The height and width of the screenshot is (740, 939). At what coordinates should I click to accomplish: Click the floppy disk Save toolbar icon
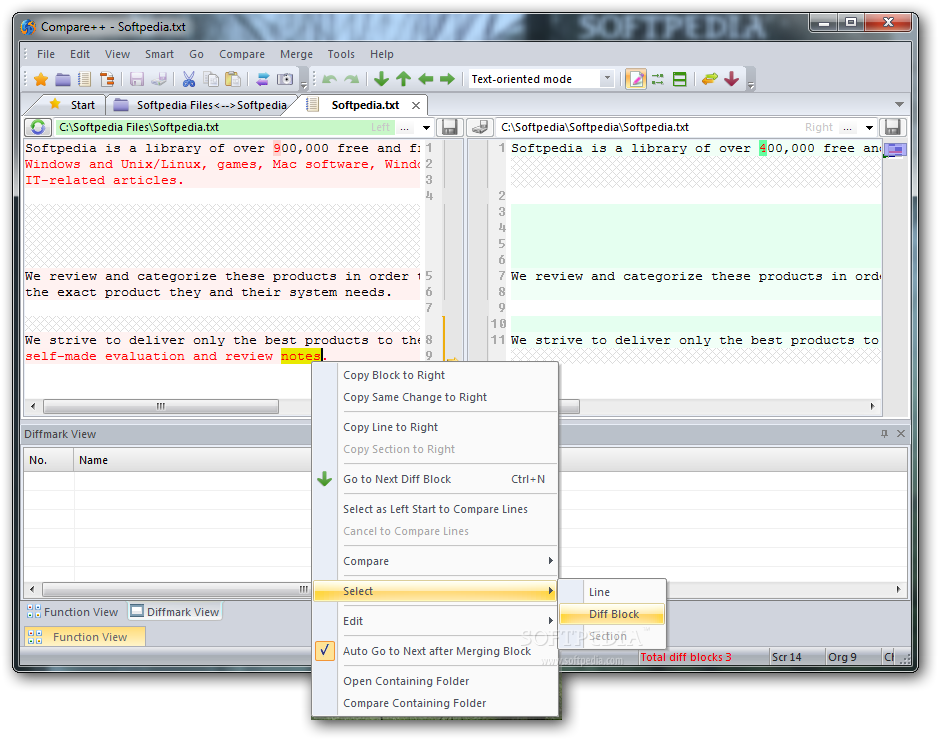[x=137, y=79]
